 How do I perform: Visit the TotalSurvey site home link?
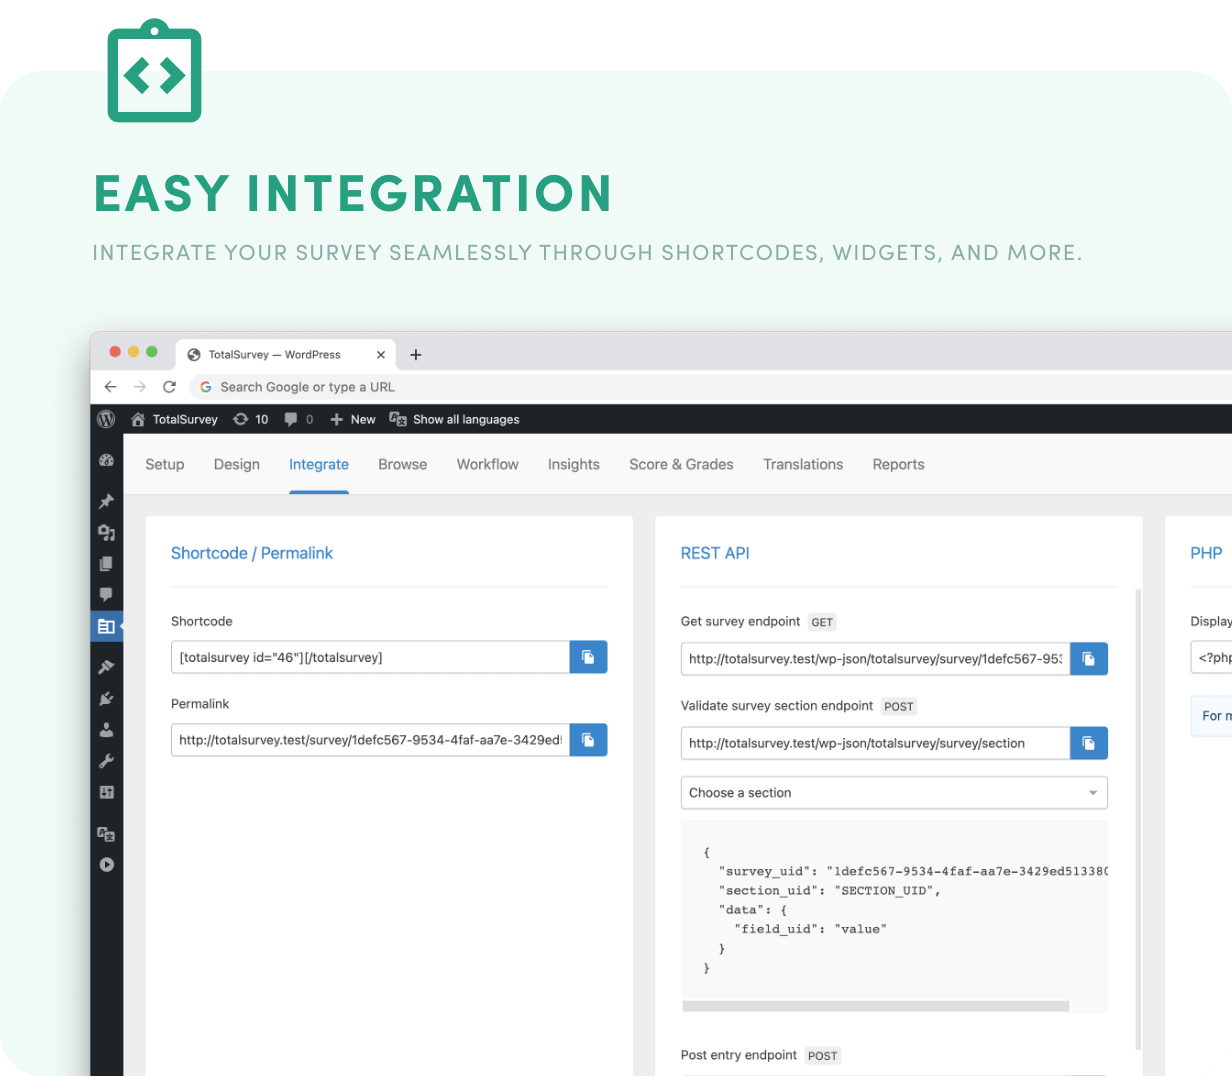175,419
